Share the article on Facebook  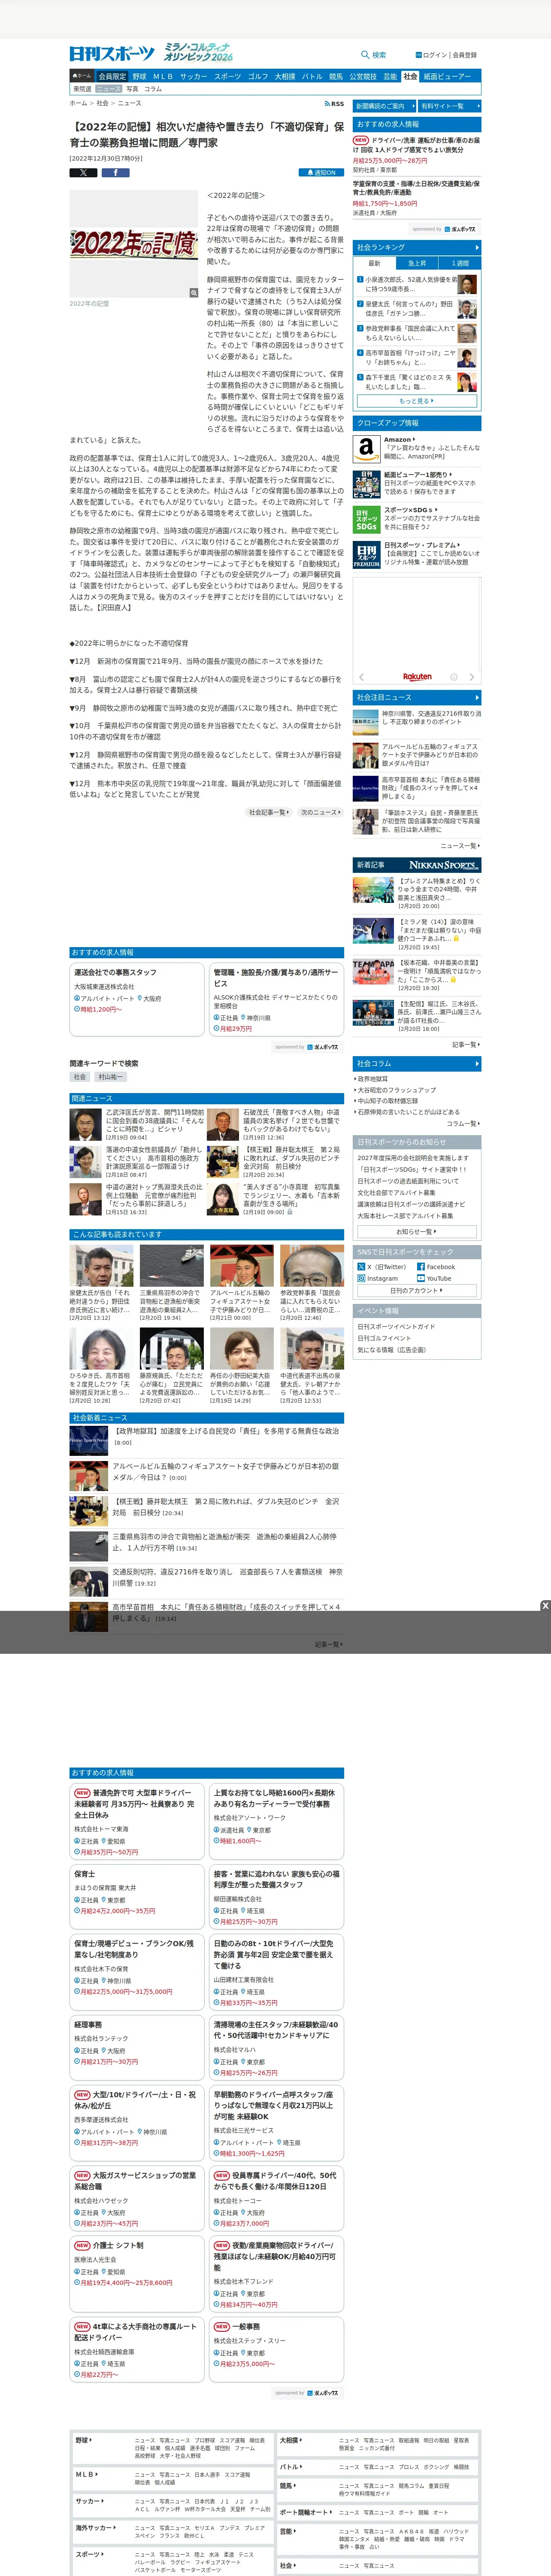pos(115,172)
